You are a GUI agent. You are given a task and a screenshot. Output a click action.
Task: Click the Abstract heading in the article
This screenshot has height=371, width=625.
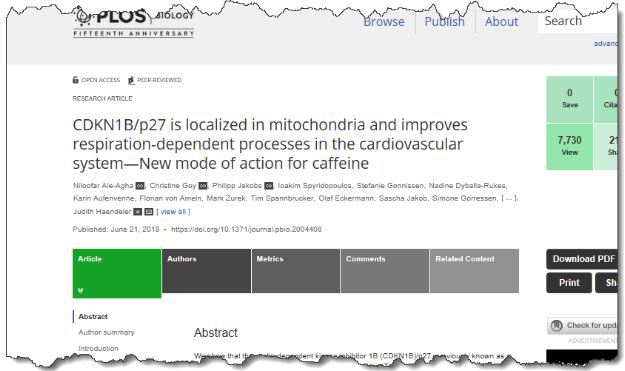(216, 333)
